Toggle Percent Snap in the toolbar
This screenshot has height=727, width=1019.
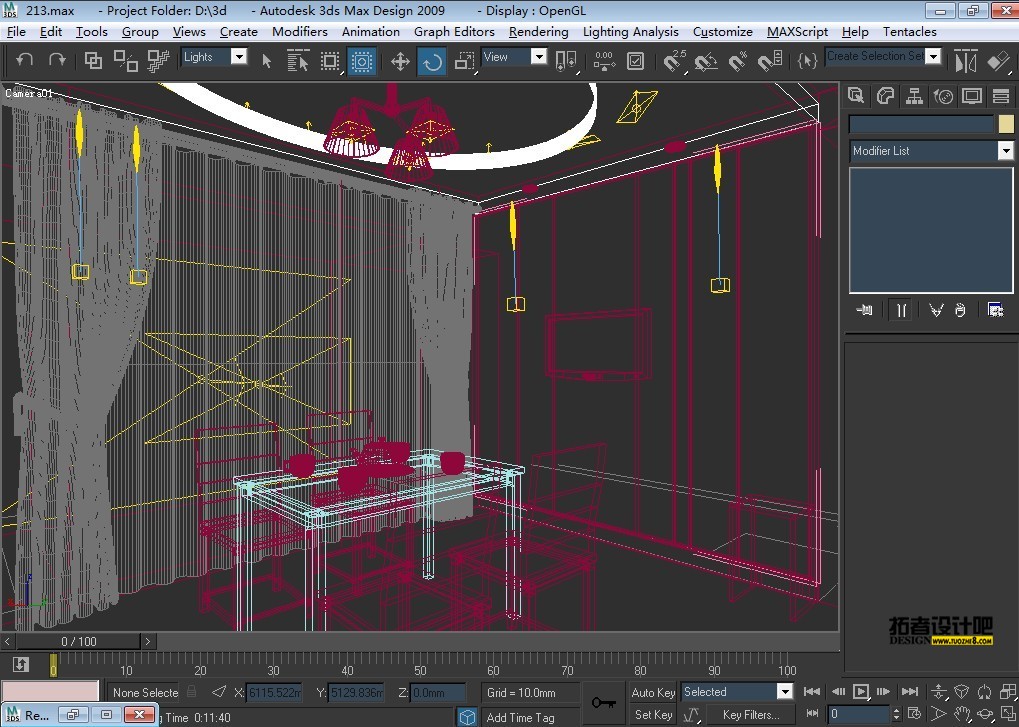click(738, 62)
